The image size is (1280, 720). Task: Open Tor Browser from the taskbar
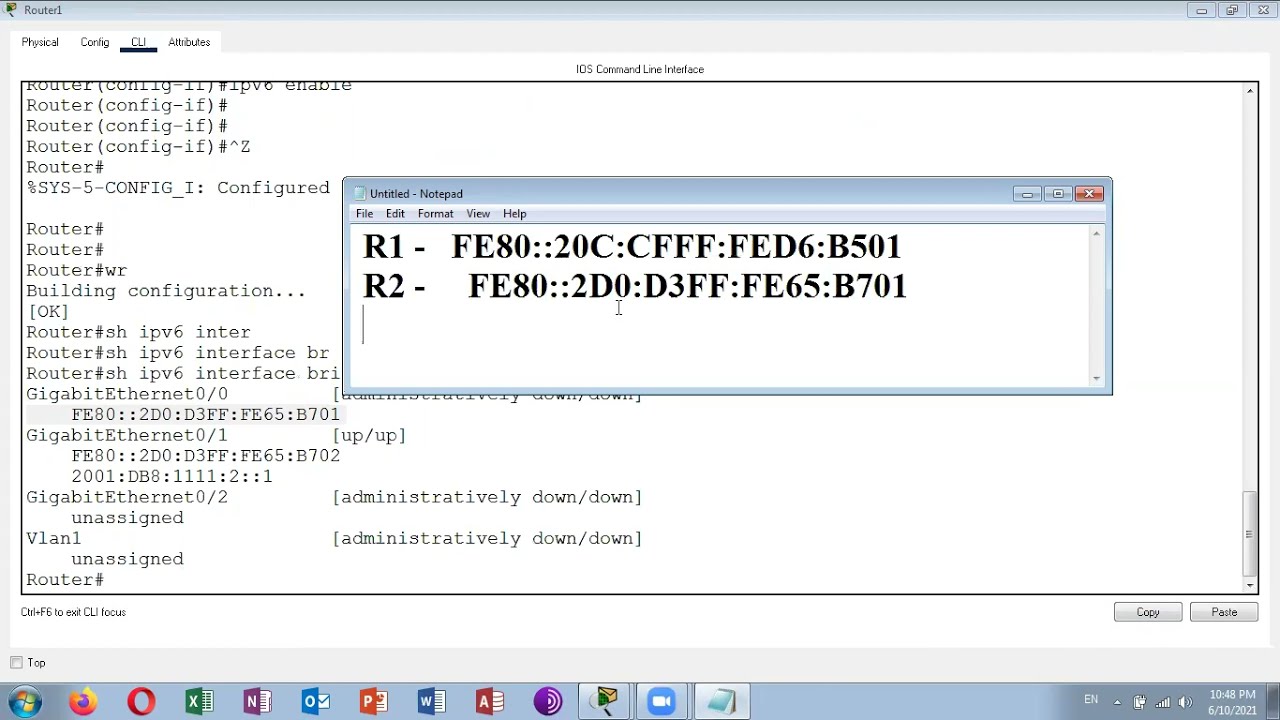coord(547,701)
